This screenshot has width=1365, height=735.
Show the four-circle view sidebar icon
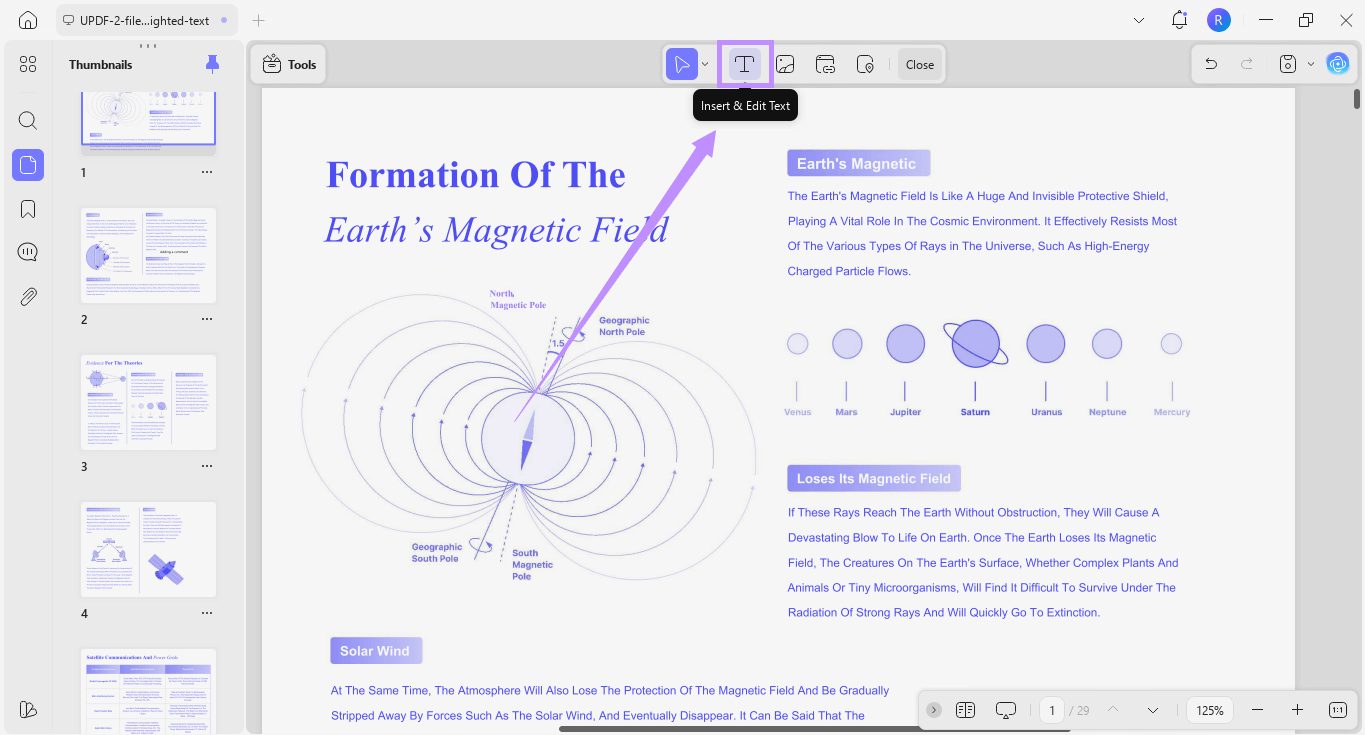pos(28,64)
